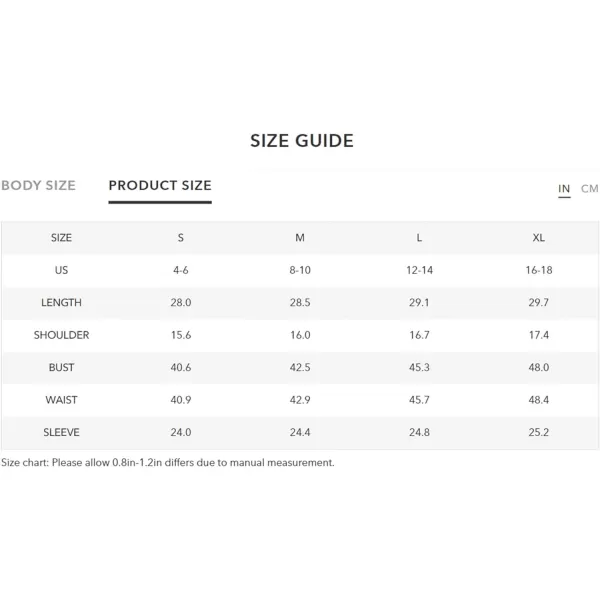Click the SIZE GUIDE heading
The width and height of the screenshot is (600, 600).
click(302, 141)
